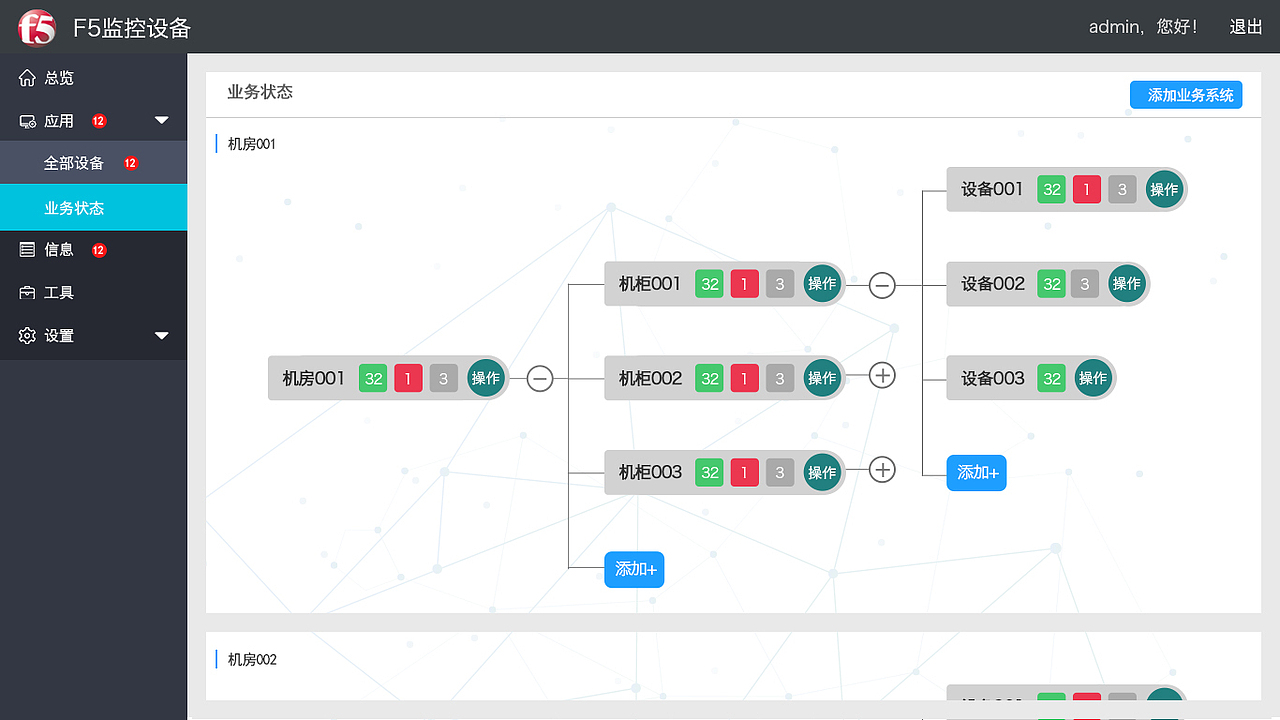Collapse 机房001 node with minus circle

click(x=540, y=379)
